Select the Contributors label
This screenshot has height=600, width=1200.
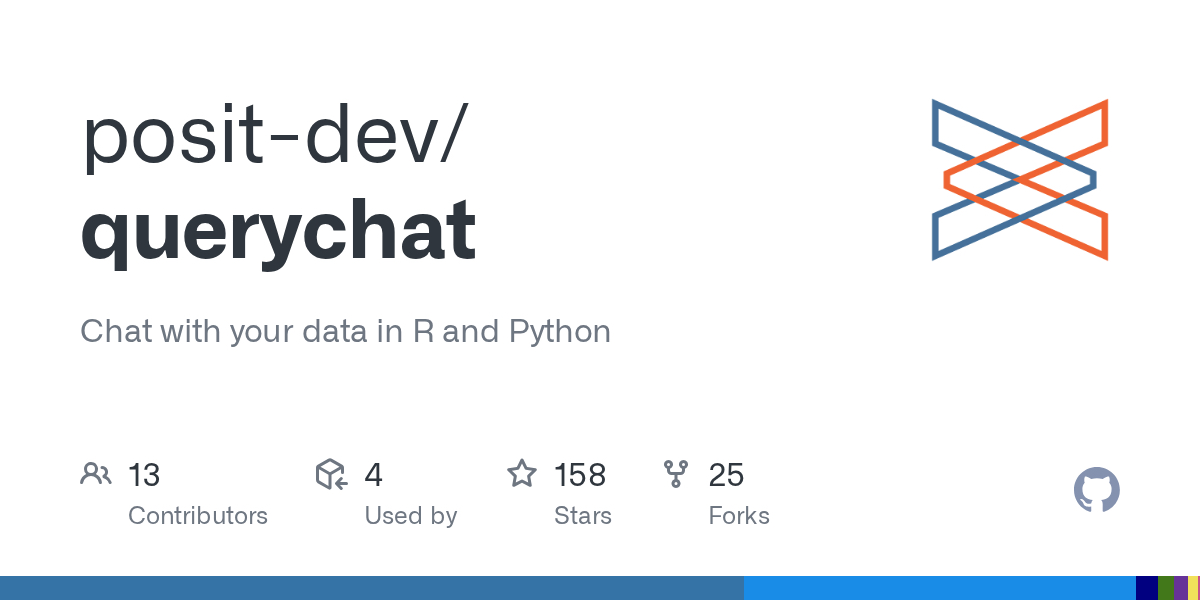(198, 516)
